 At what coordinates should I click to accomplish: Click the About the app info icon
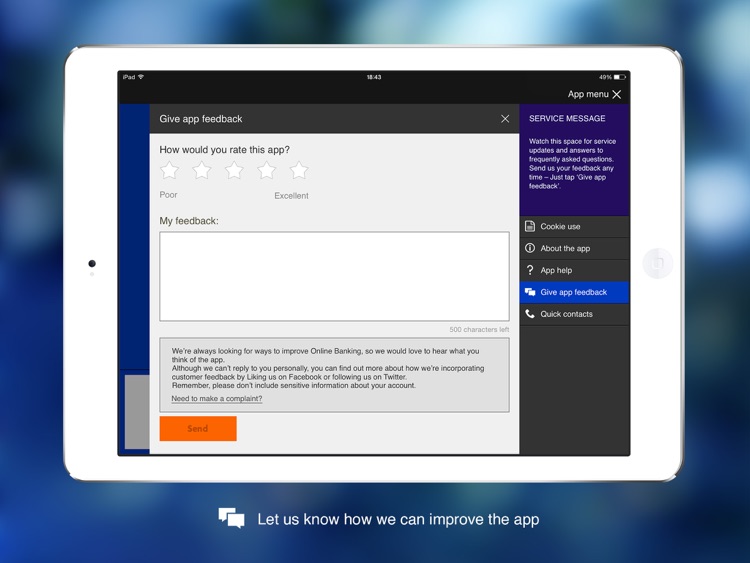coord(530,248)
